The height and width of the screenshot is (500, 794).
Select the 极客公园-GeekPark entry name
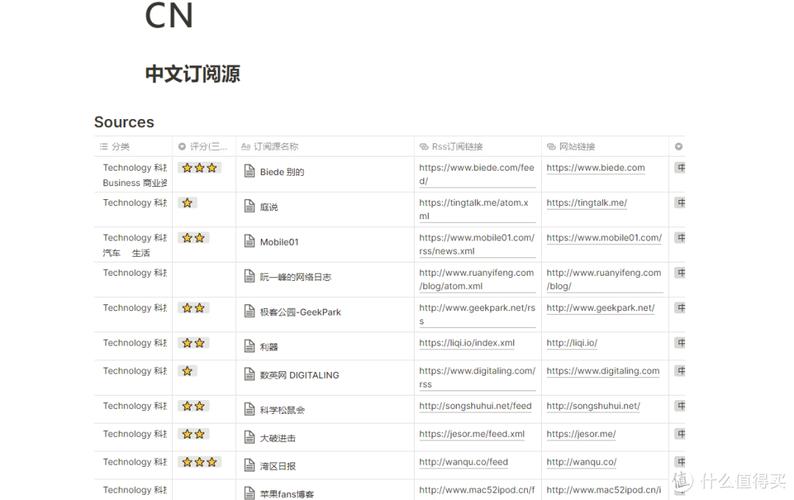[300, 312]
